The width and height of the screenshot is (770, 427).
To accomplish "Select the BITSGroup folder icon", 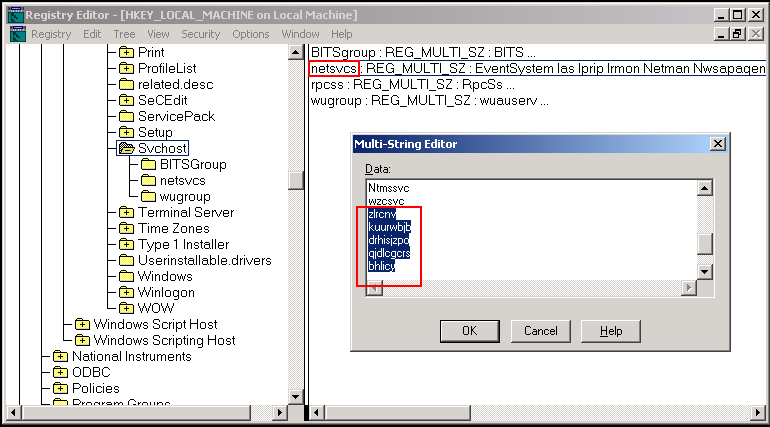I will click(148, 164).
